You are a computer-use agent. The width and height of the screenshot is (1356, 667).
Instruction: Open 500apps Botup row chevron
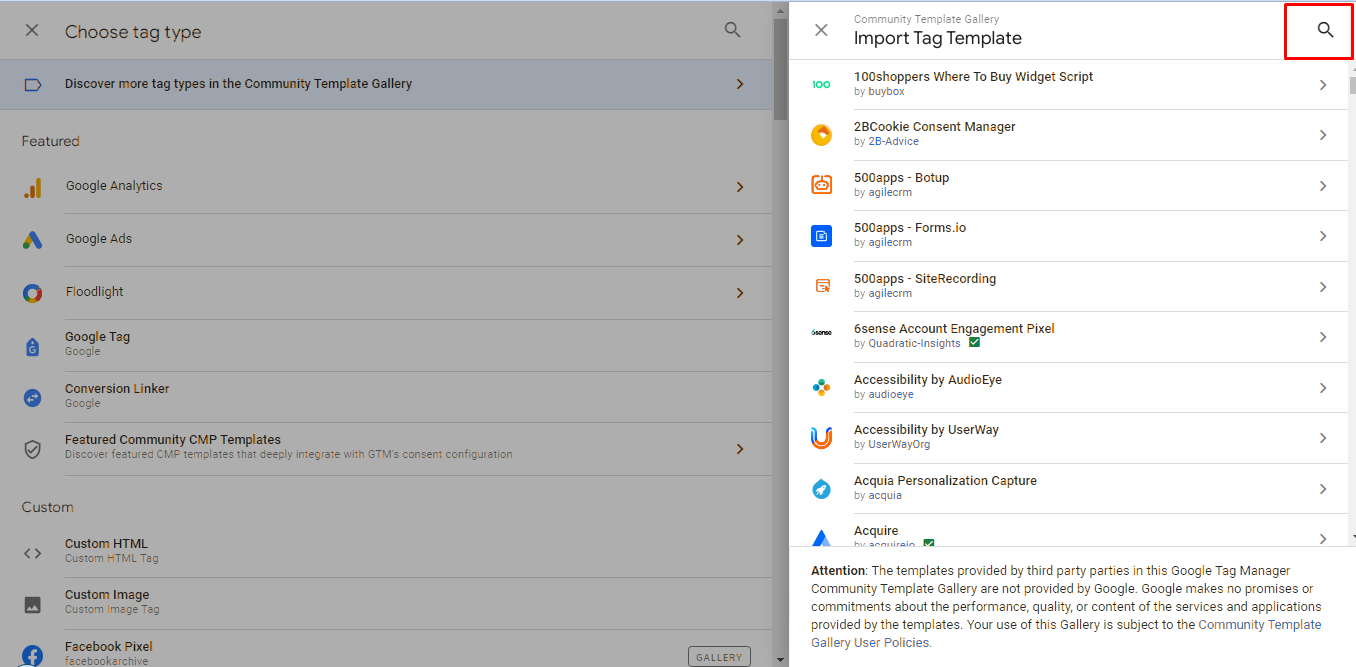click(1323, 186)
